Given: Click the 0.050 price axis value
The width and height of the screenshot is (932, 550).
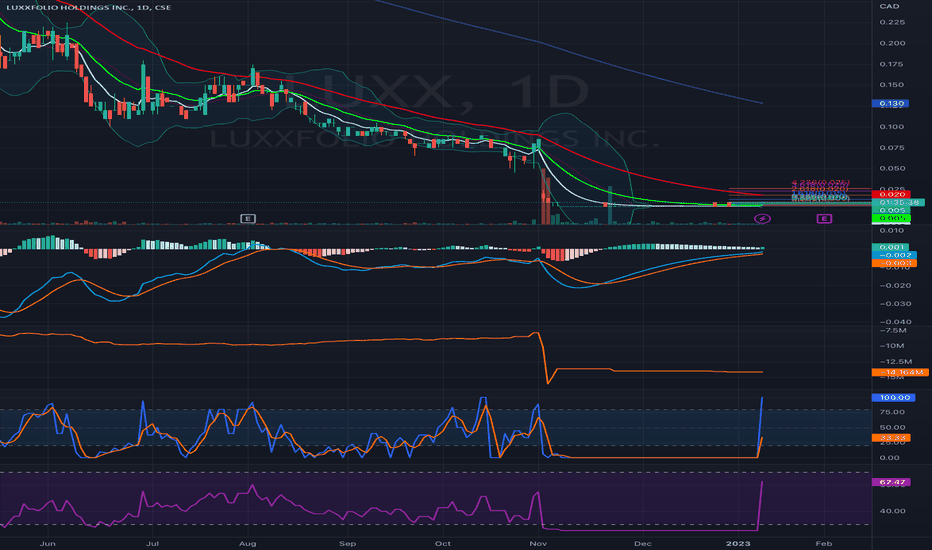Looking at the screenshot, I should (x=892, y=168).
